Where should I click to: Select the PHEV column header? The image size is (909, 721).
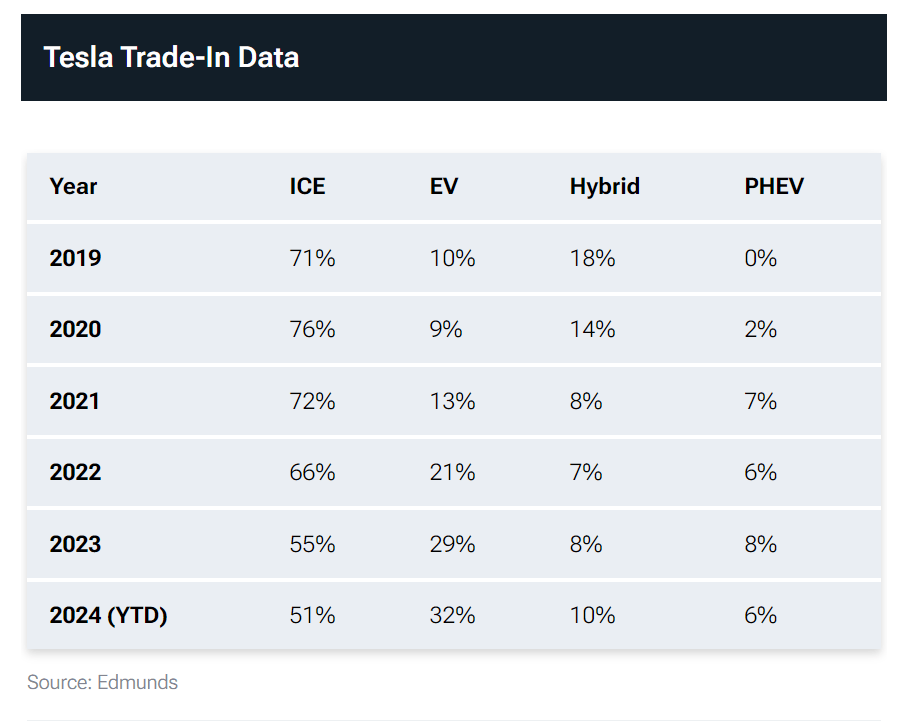pyautogui.click(x=773, y=186)
